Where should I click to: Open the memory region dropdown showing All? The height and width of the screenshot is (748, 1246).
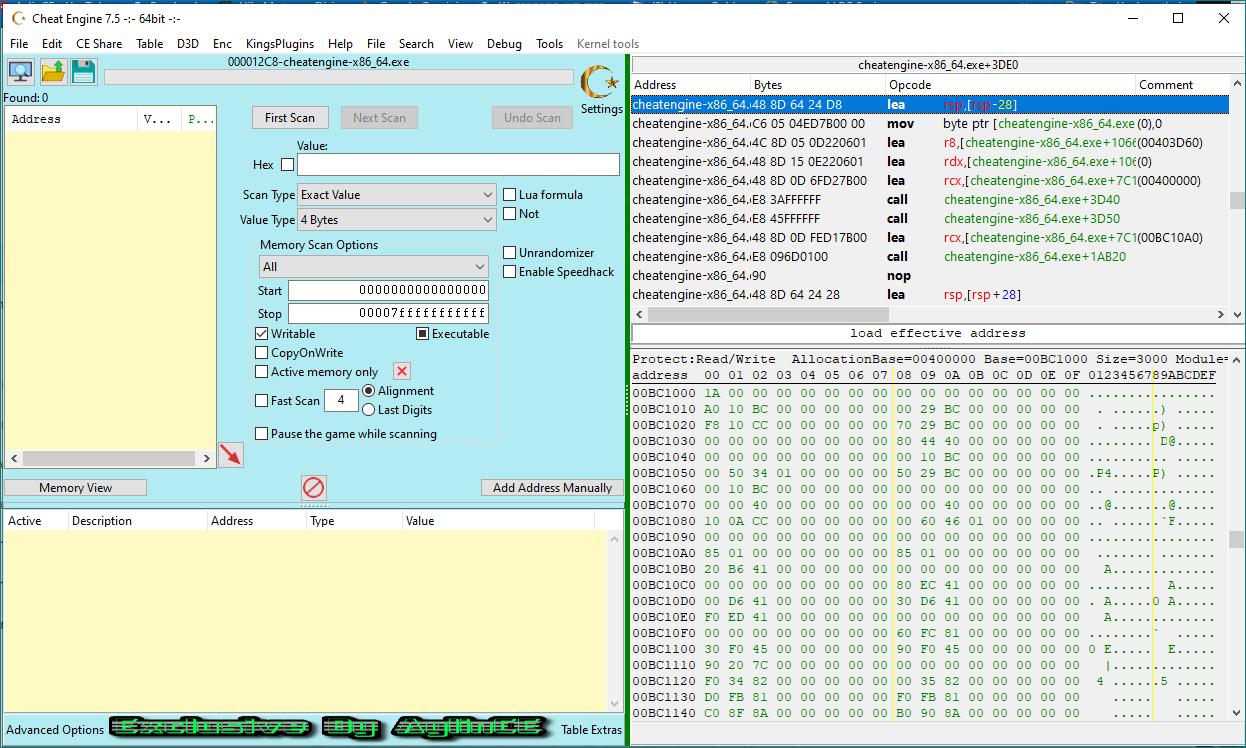tap(373, 267)
